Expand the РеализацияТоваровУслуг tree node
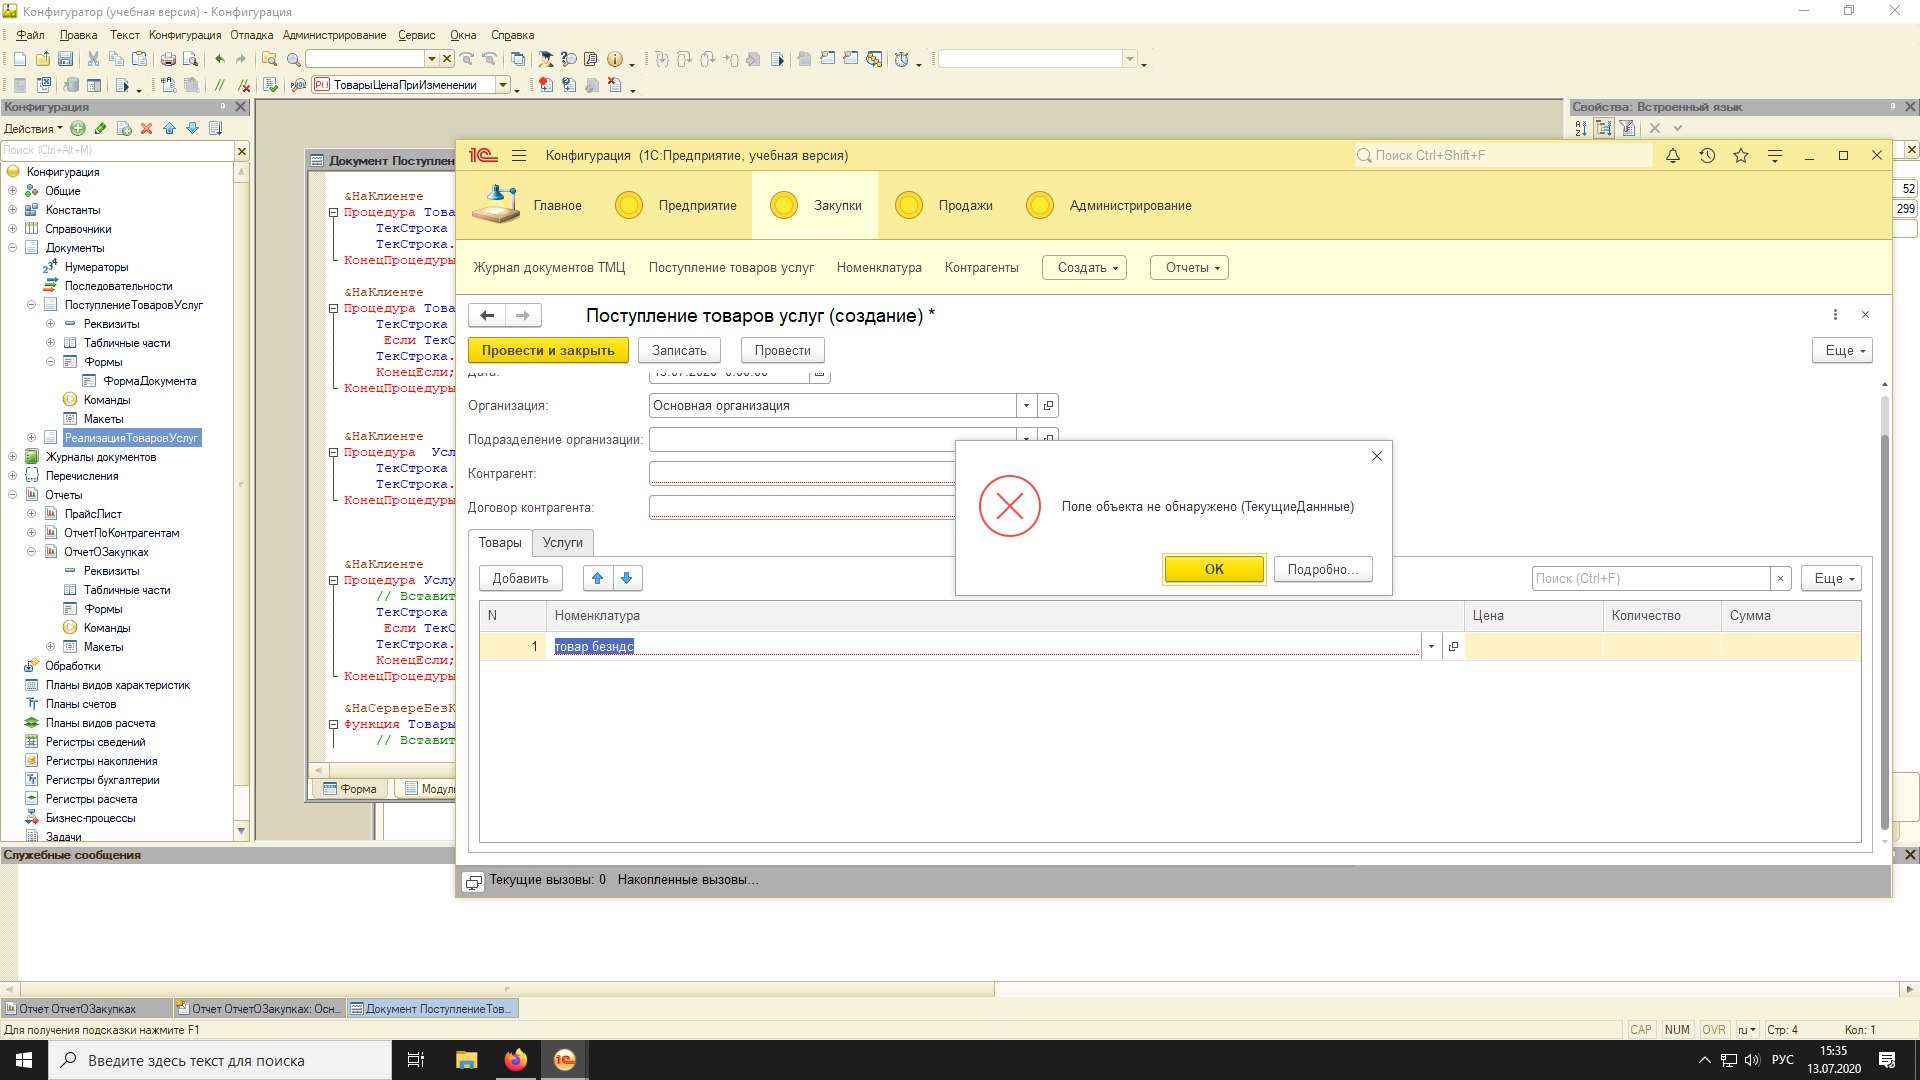 click(32, 438)
